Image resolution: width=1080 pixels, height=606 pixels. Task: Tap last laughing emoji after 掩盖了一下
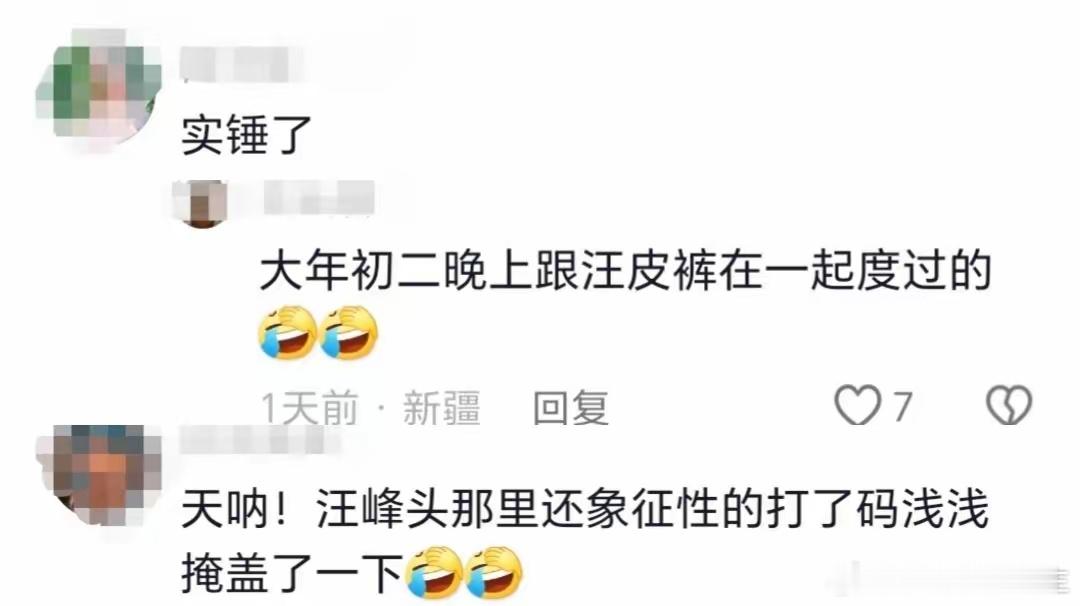tap(495, 573)
